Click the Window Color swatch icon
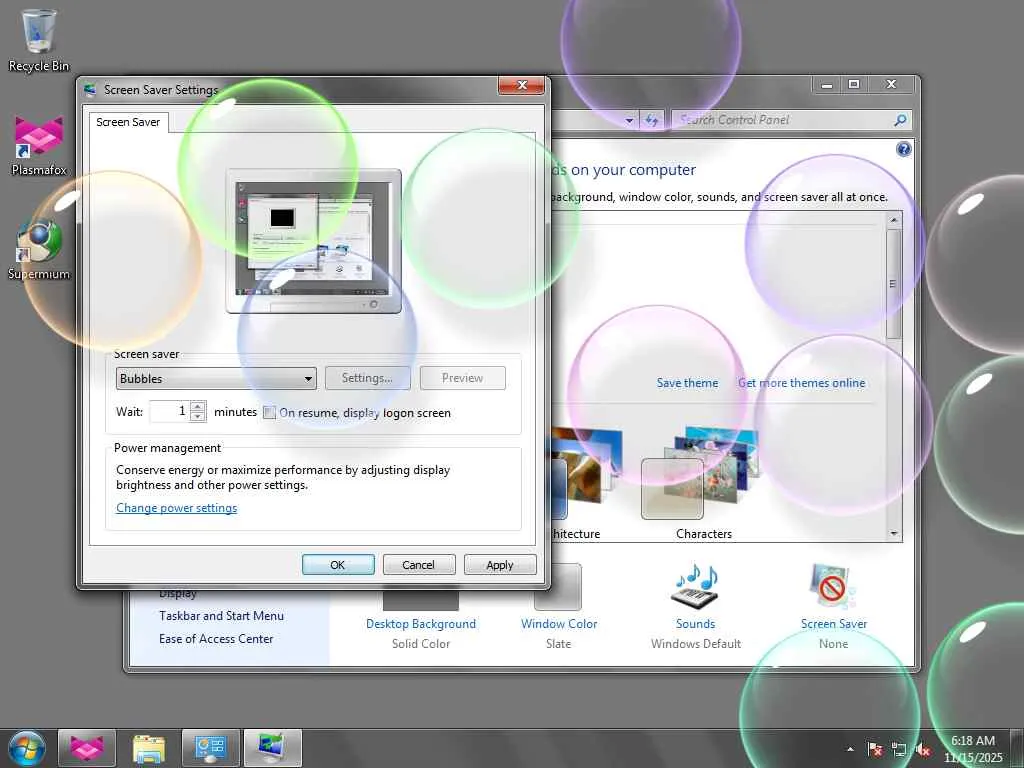The width and height of the screenshot is (1024, 768). click(558, 588)
